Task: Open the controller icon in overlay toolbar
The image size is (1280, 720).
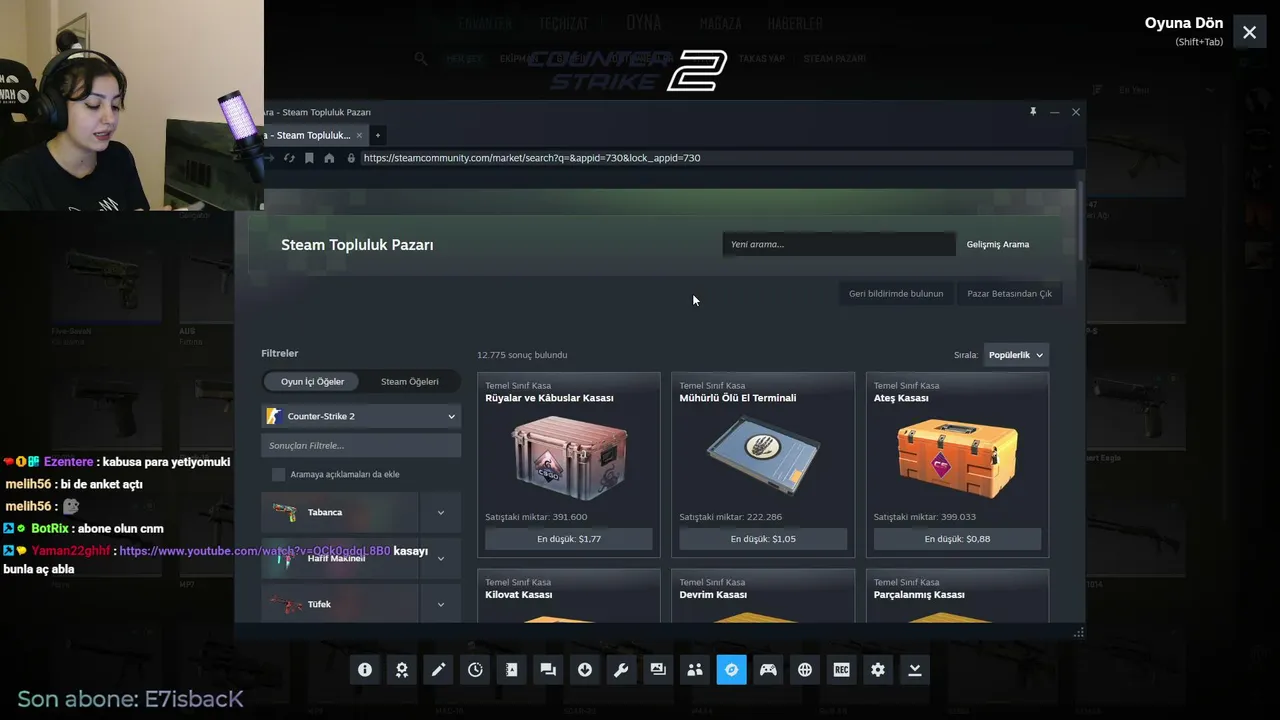Action: [768, 670]
